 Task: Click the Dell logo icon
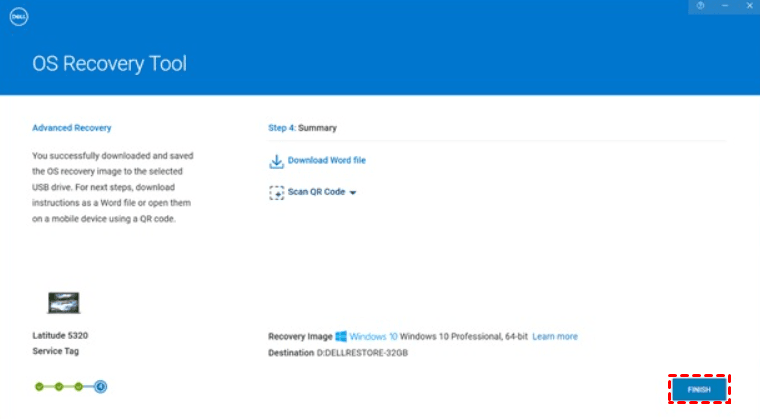19,17
